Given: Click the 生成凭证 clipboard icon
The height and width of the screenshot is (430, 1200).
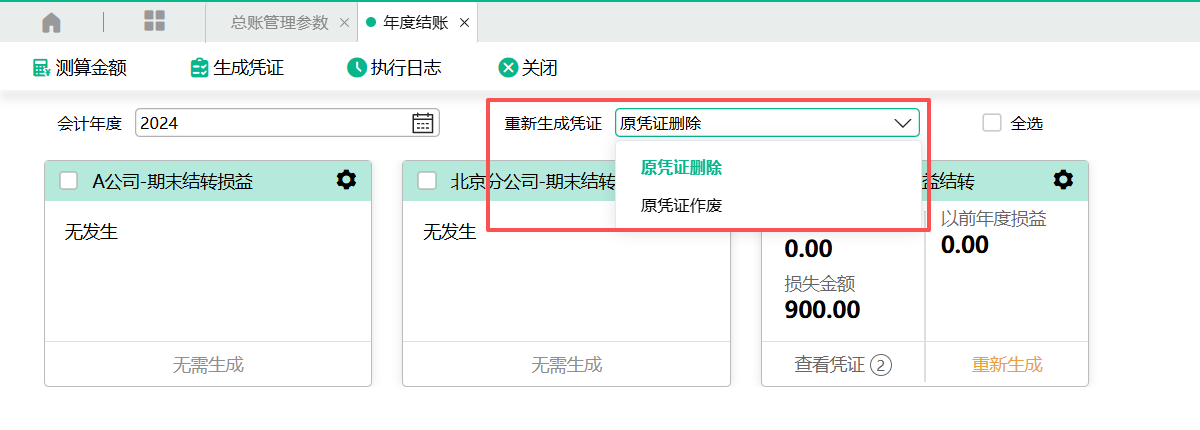Looking at the screenshot, I should point(199,68).
